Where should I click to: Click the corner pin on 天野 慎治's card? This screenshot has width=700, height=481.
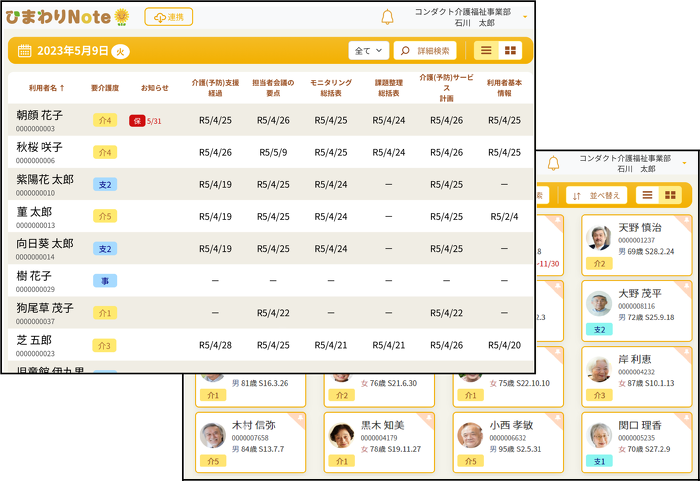(x=684, y=222)
